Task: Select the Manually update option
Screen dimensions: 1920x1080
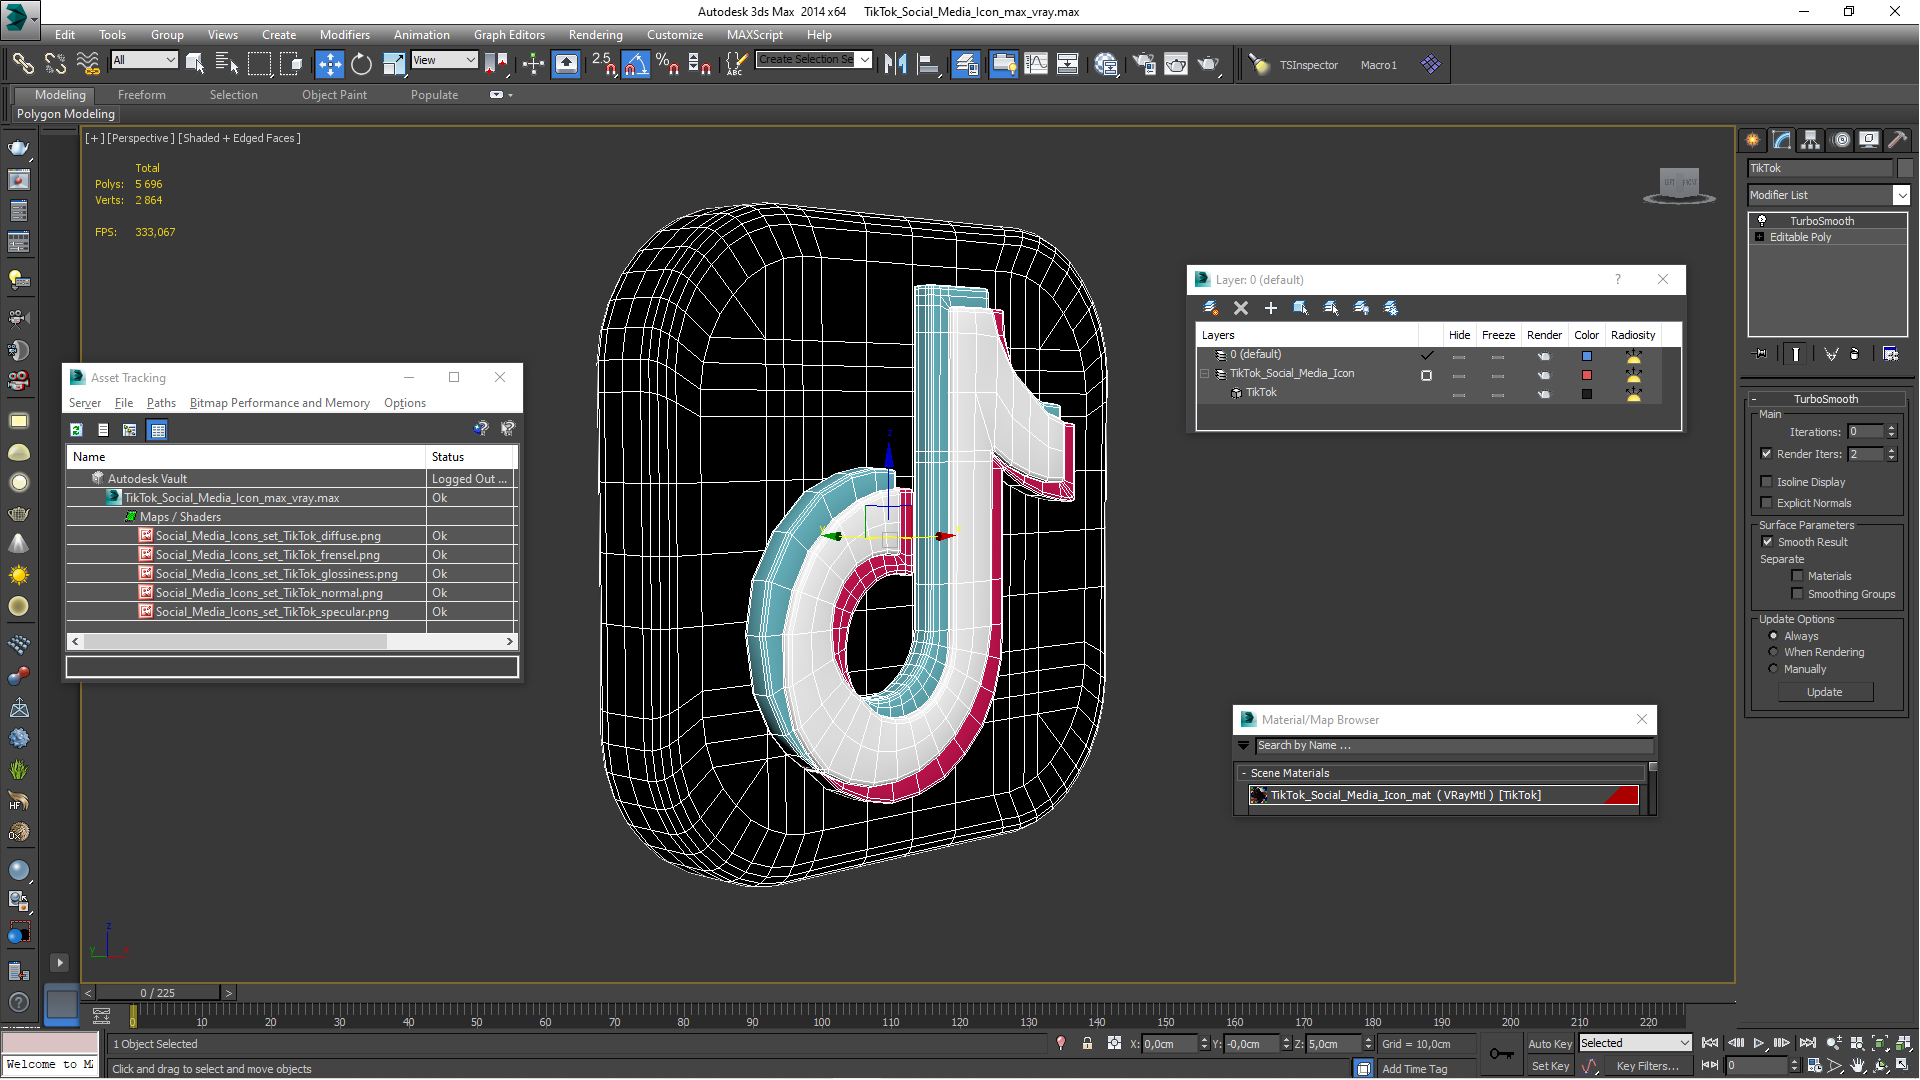Action: click(x=1774, y=669)
